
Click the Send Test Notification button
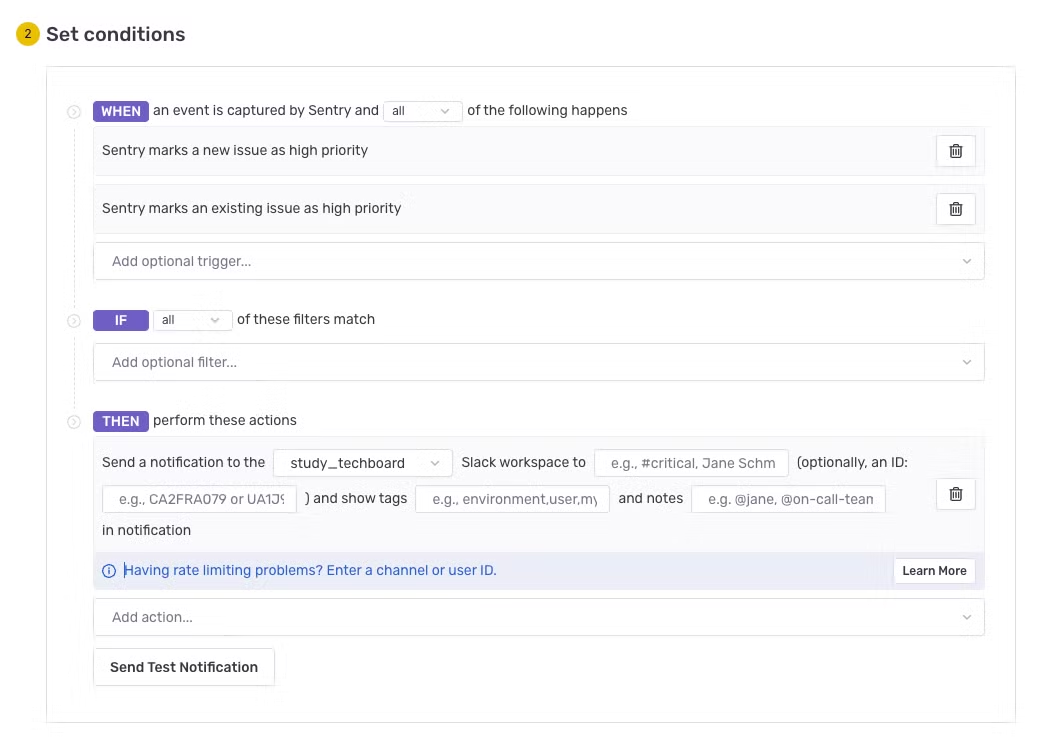point(184,667)
